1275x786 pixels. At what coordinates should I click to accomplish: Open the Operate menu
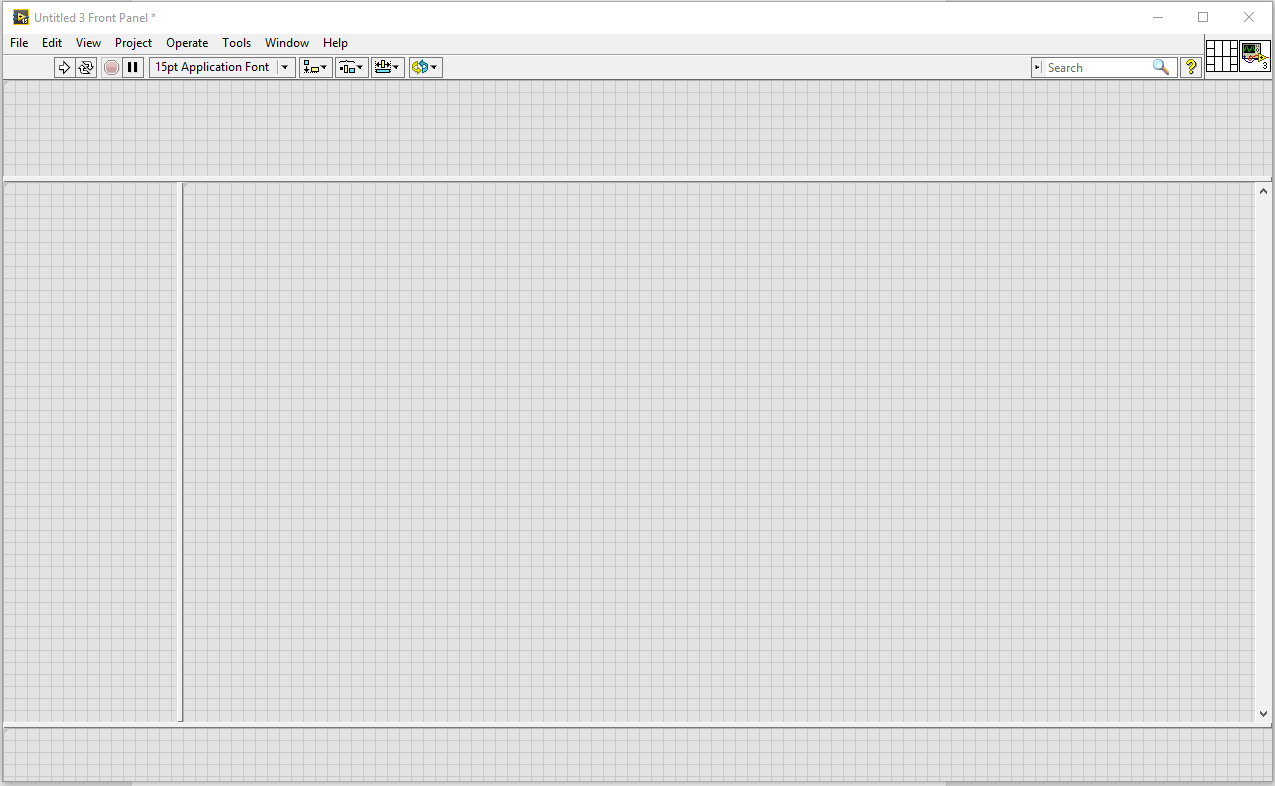[186, 42]
